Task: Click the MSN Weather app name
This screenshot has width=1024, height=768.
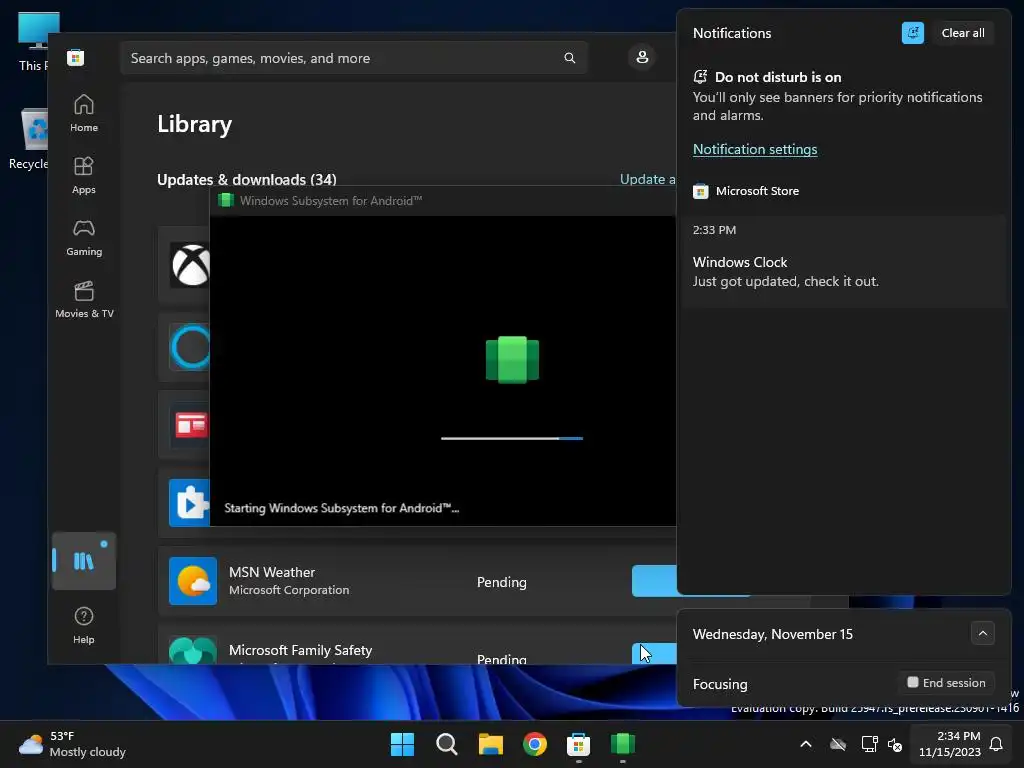Action: (x=272, y=572)
